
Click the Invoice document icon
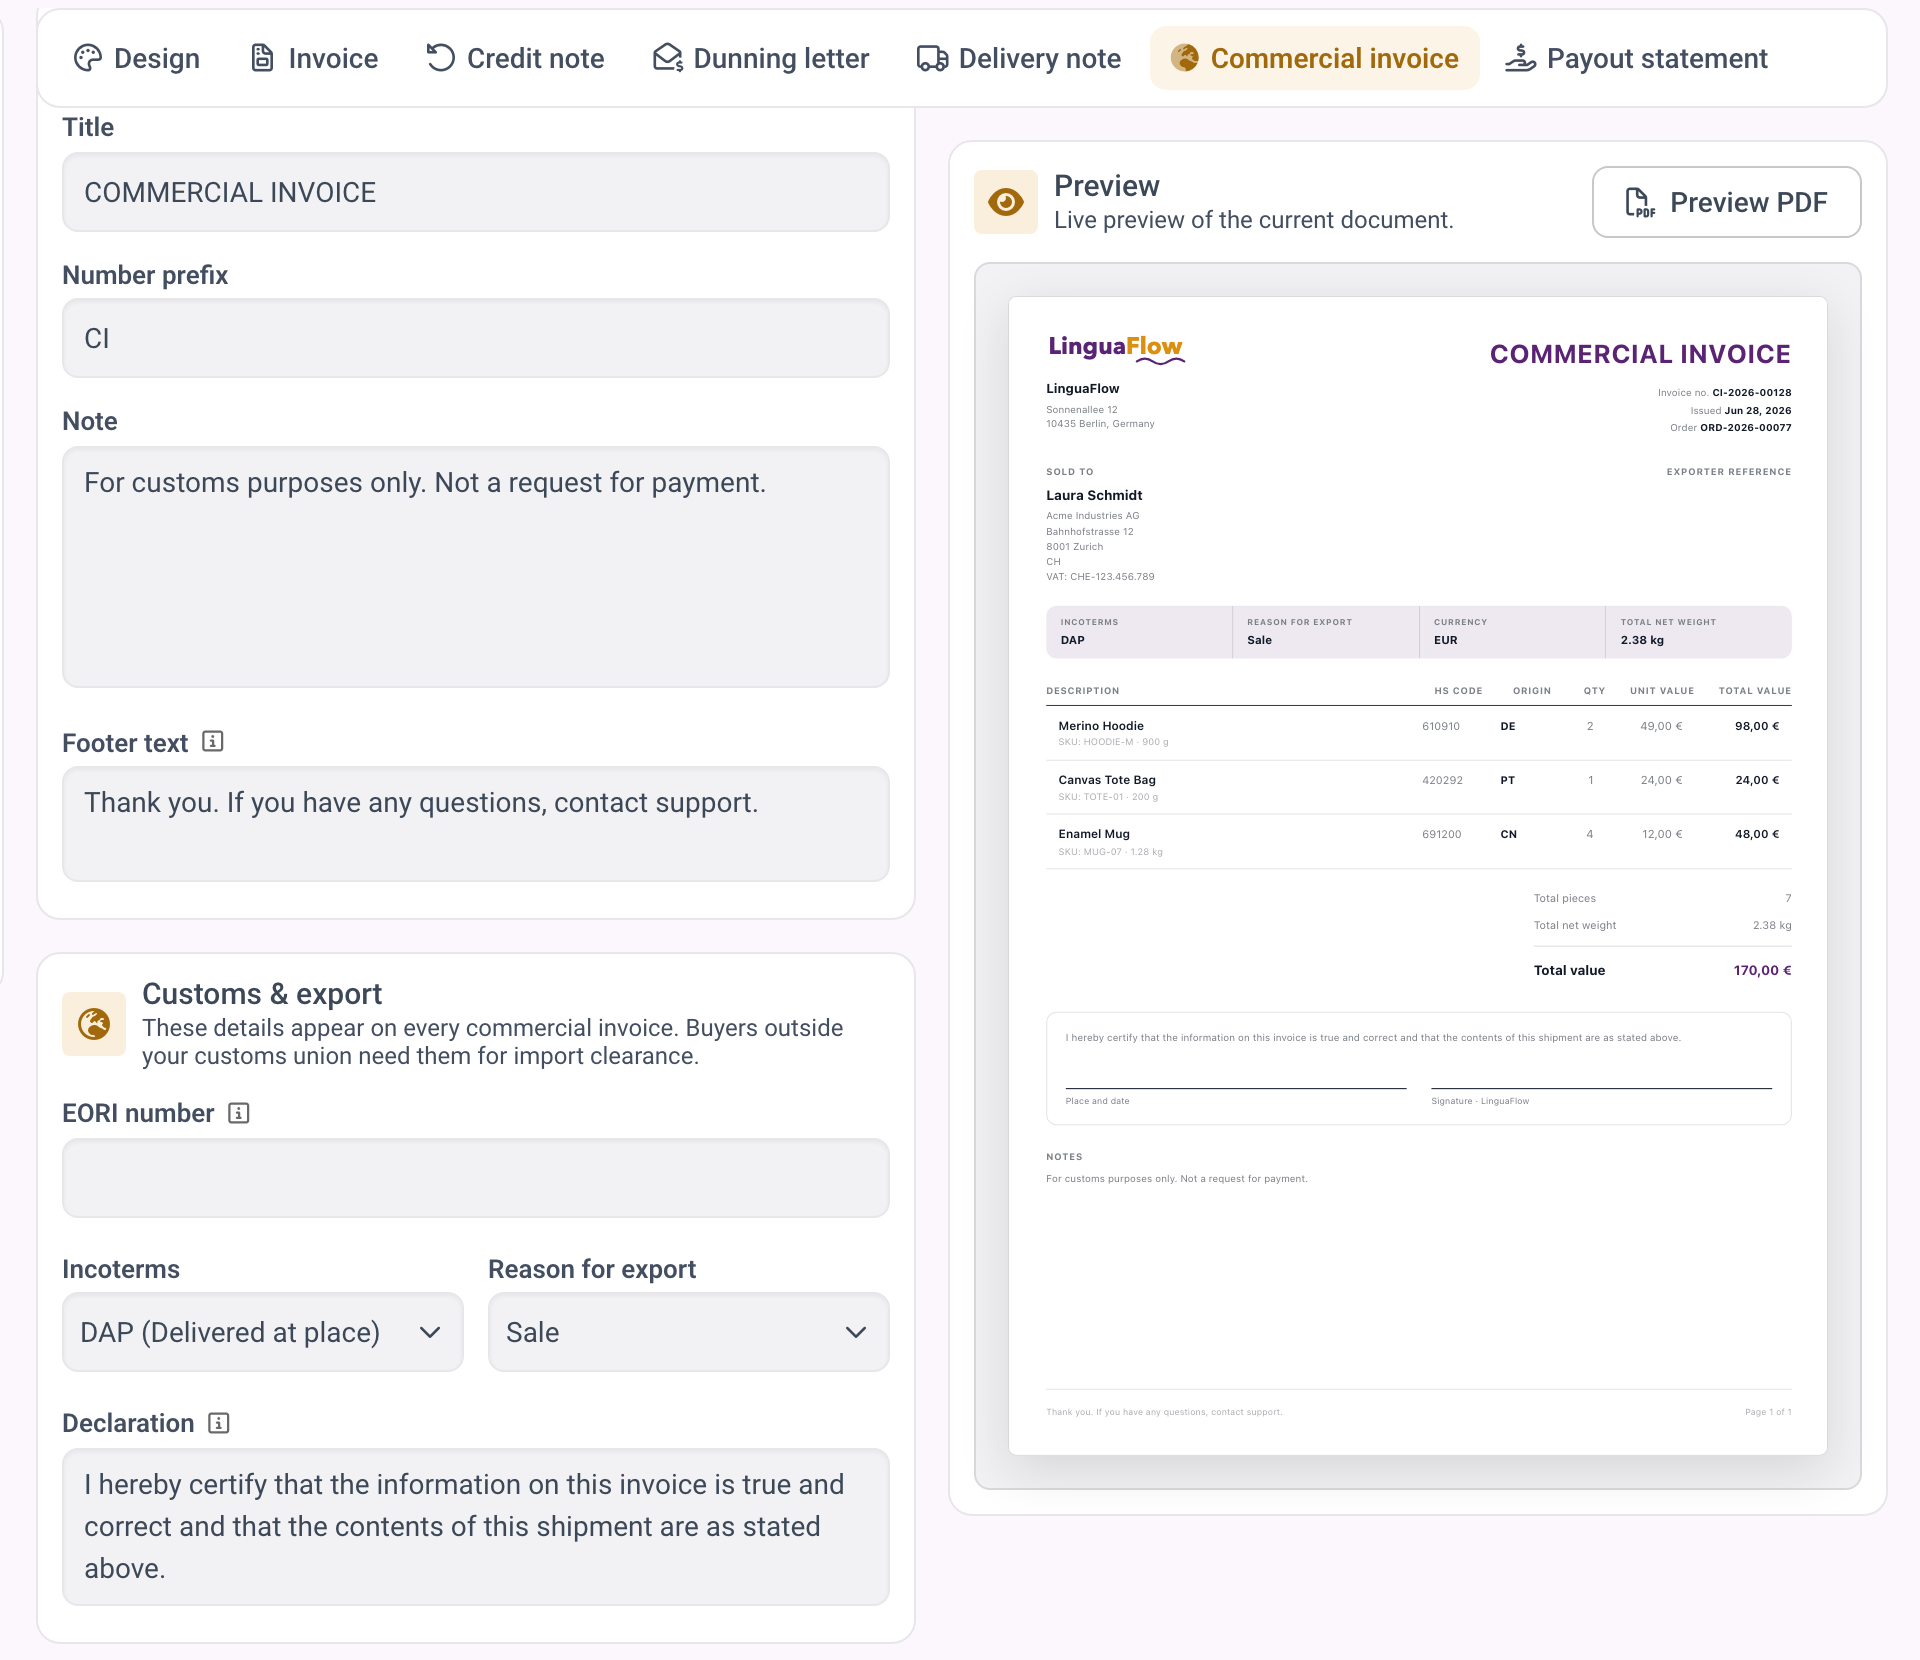pyautogui.click(x=262, y=58)
